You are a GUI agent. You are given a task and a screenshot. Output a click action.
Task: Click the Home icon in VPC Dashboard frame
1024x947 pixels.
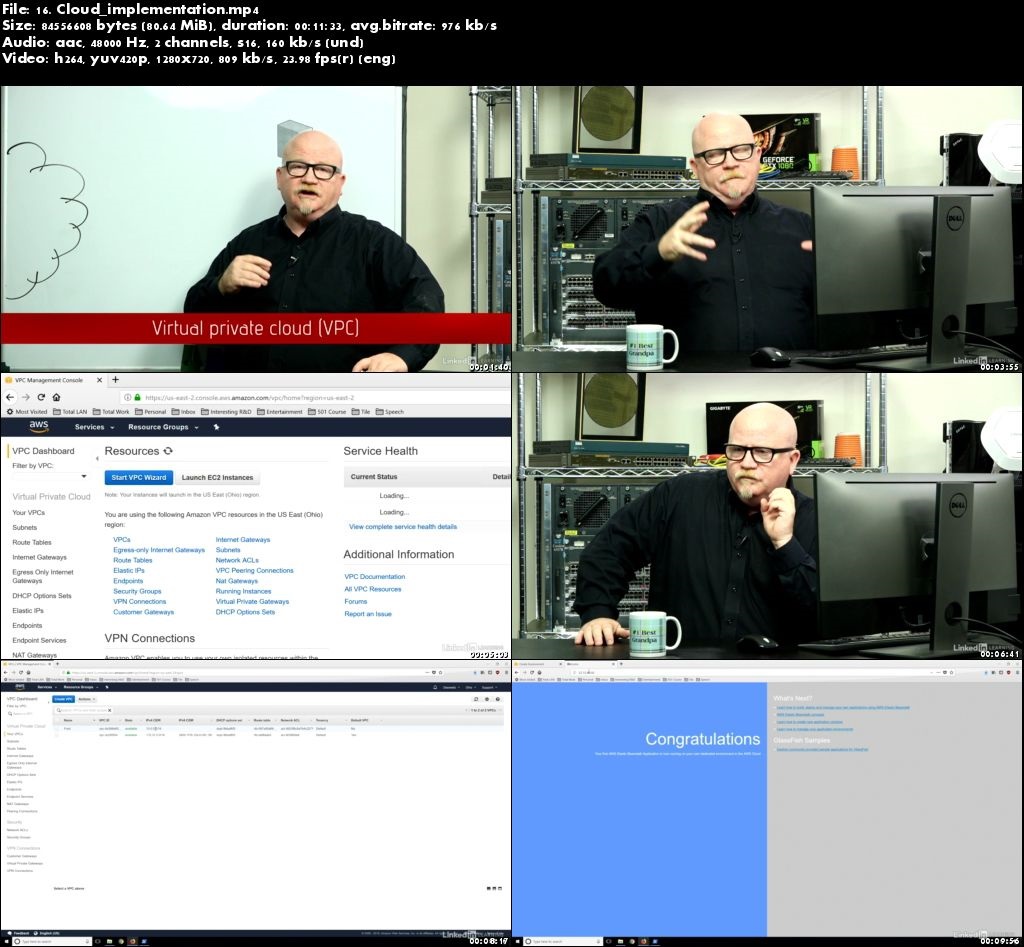(56, 397)
